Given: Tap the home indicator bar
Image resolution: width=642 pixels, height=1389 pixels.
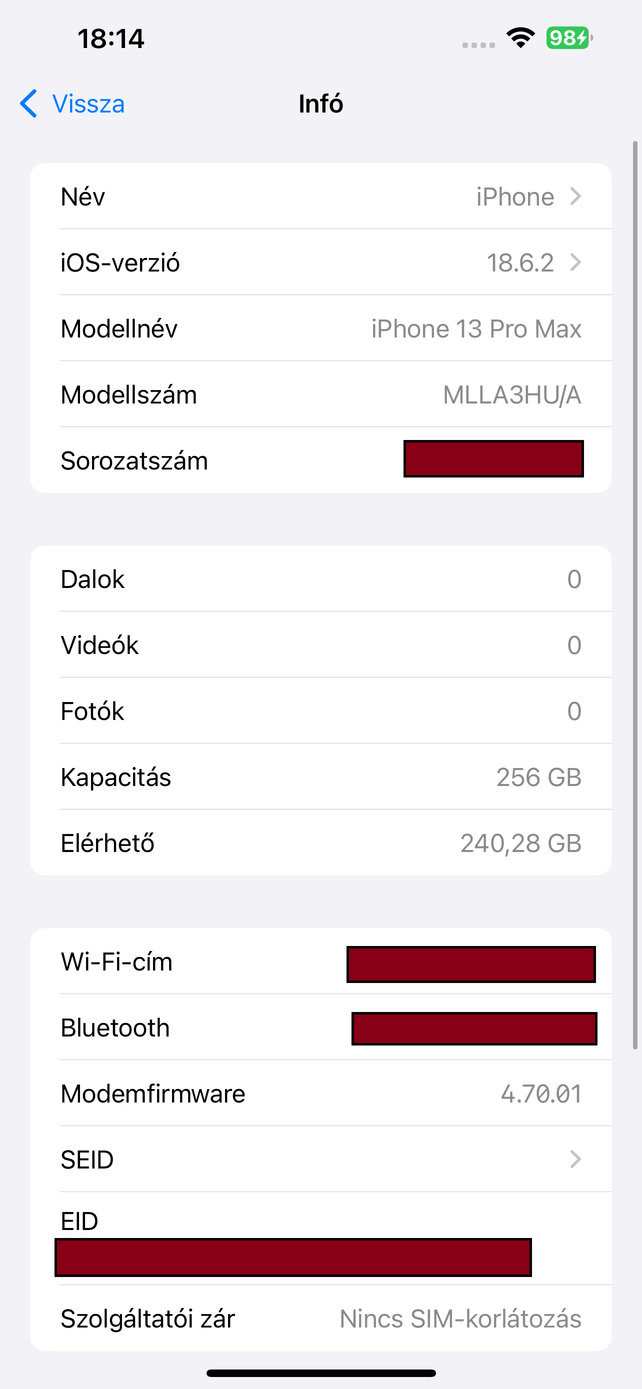Looking at the screenshot, I should pos(321,1374).
